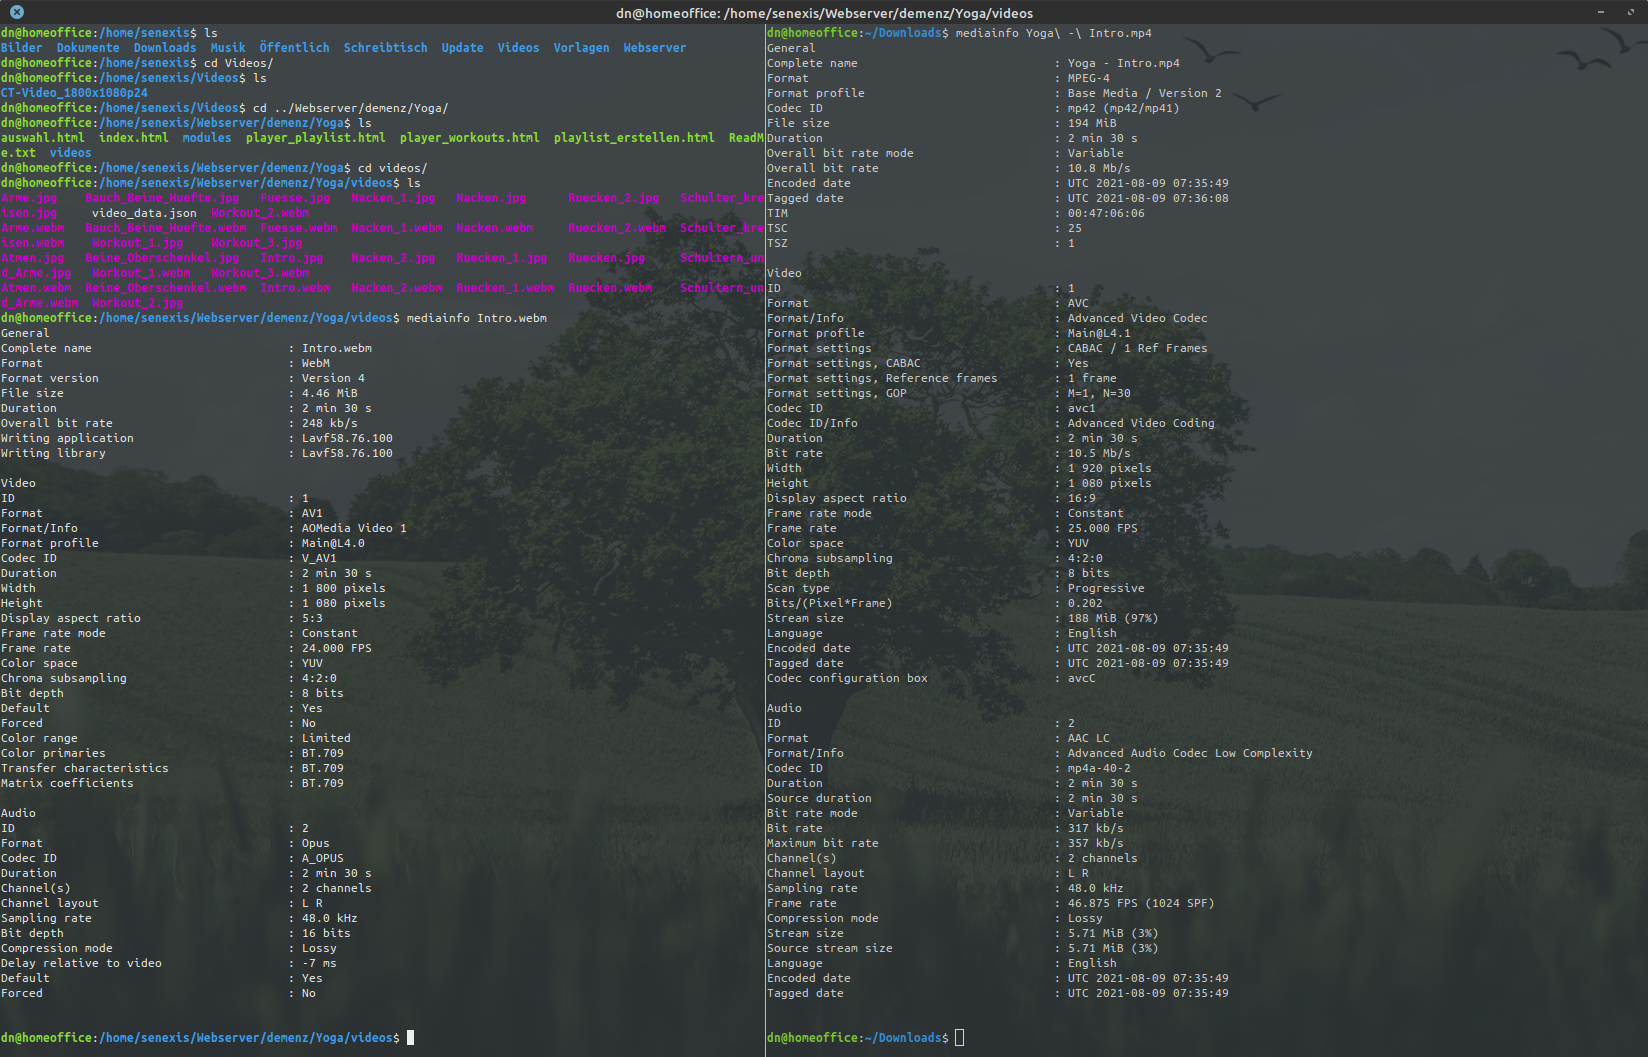Maximize the terminal window
Image resolution: width=1648 pixels, height=1057 pixels.
tap(1630, 12)
